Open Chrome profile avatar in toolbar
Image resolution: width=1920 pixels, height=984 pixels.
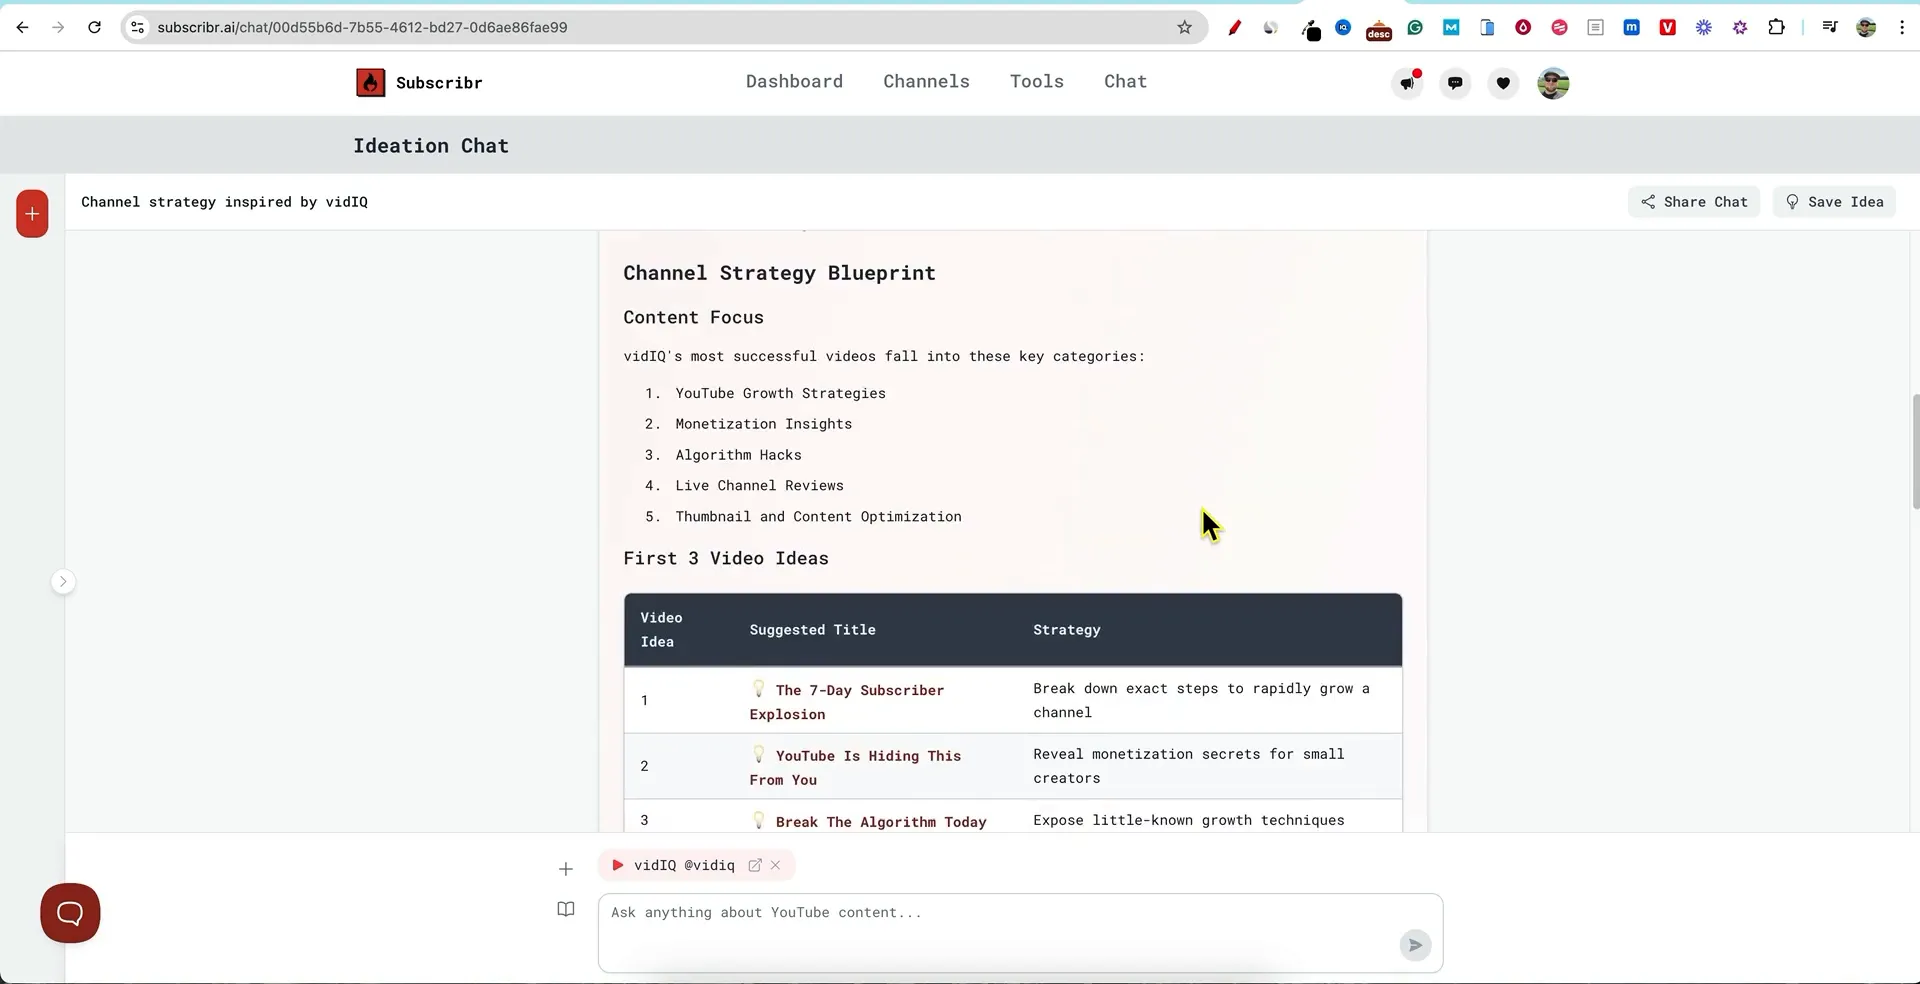pos(1866,27)
